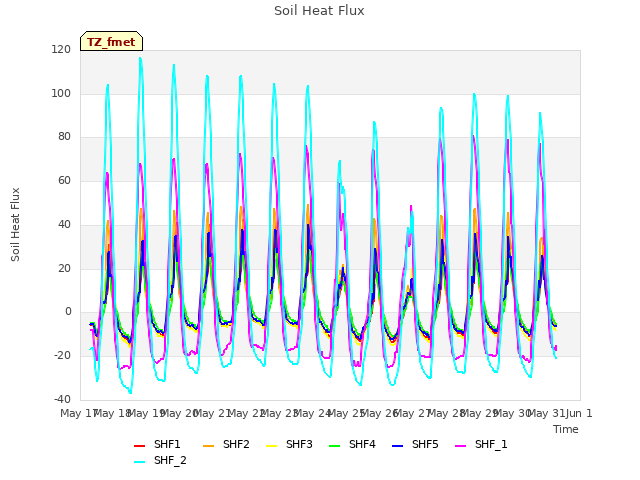Click the vertical Soil Heat Flux axis label
640x480 pixels.
[x=15, y=224]
